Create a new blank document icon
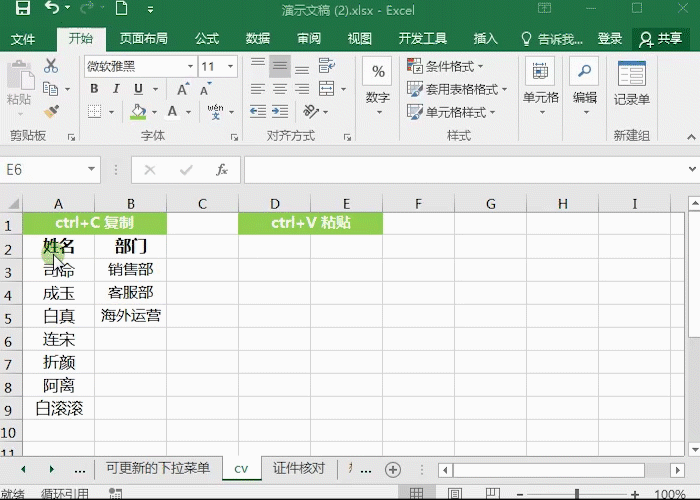Screen dimensions: 700x500 121,8
